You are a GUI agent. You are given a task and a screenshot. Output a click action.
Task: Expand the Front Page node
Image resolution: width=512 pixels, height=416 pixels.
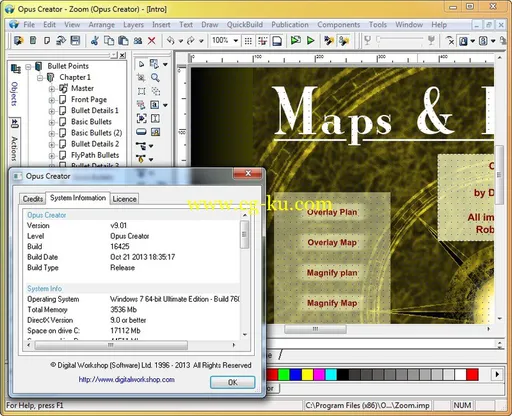(52, 100)
